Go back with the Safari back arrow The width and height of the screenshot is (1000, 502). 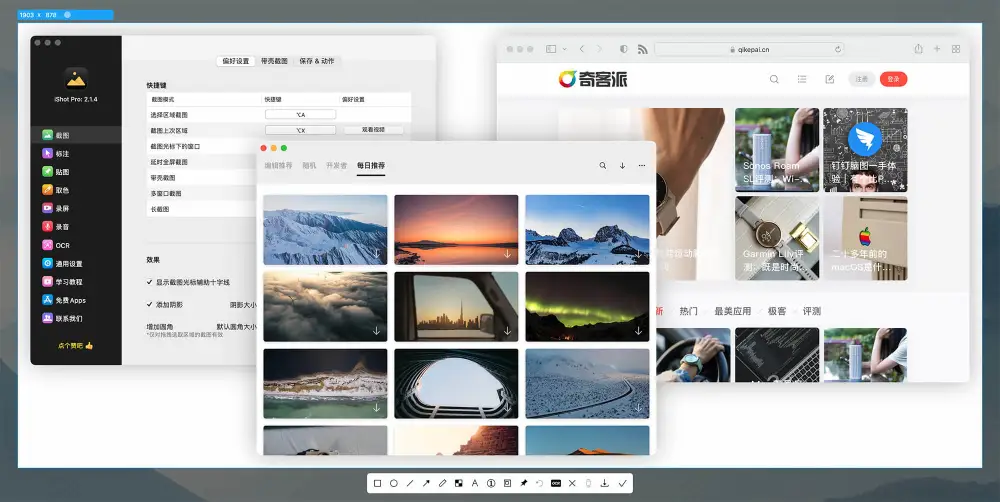tap(582, 49)
